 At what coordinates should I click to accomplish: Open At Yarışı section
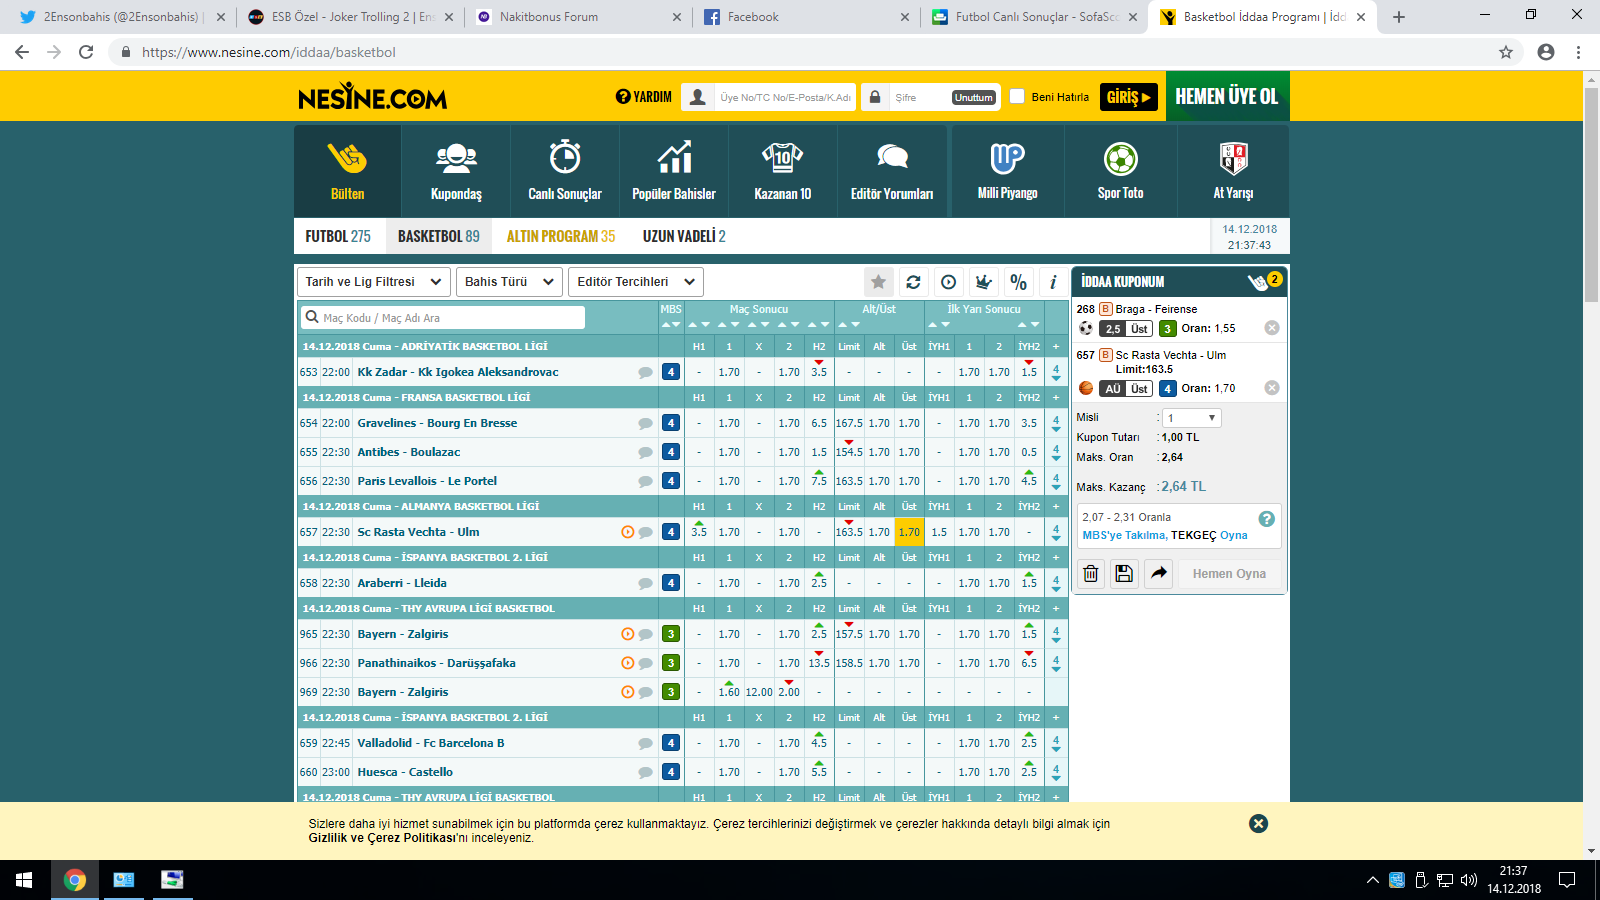1233,171
